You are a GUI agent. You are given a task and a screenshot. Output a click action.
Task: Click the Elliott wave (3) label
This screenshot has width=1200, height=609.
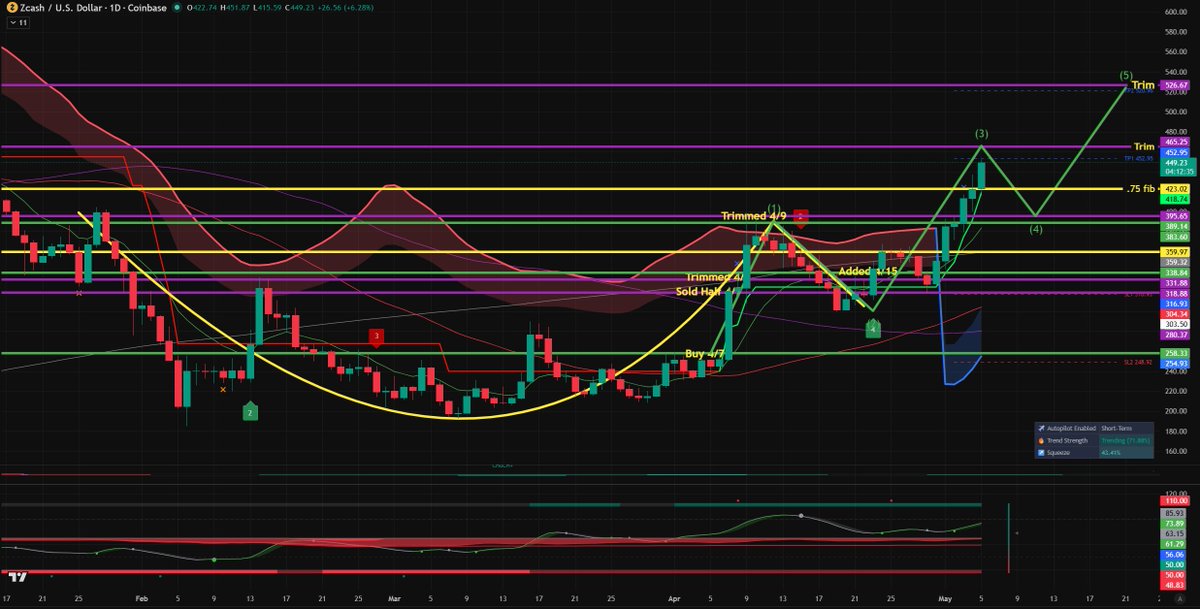pos(982,133)
